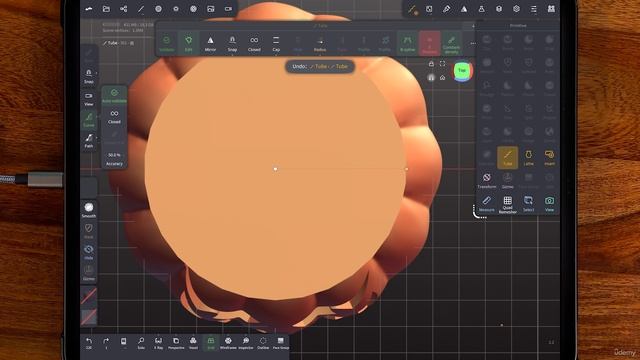This screenshot has height=360, width=640.
Task: Open the Layers cube menu
Action: 499,9
